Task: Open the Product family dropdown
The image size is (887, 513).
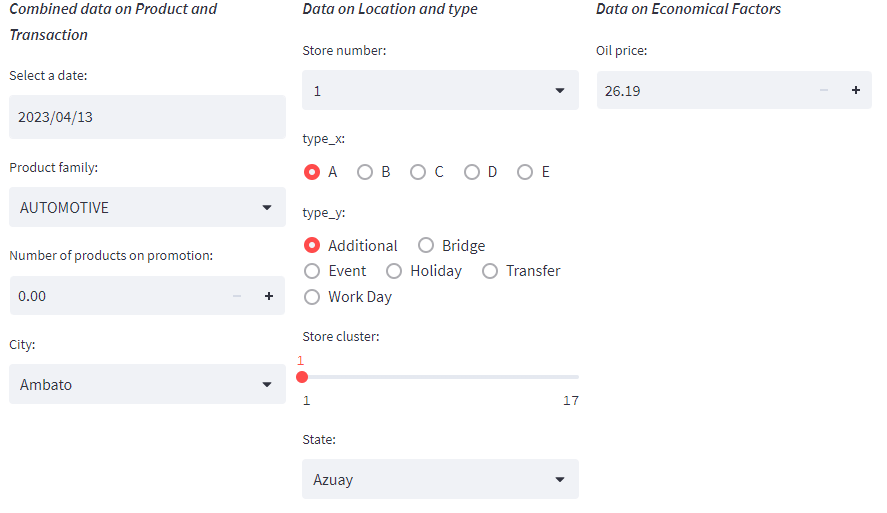Action: click(x=147, y=208)
